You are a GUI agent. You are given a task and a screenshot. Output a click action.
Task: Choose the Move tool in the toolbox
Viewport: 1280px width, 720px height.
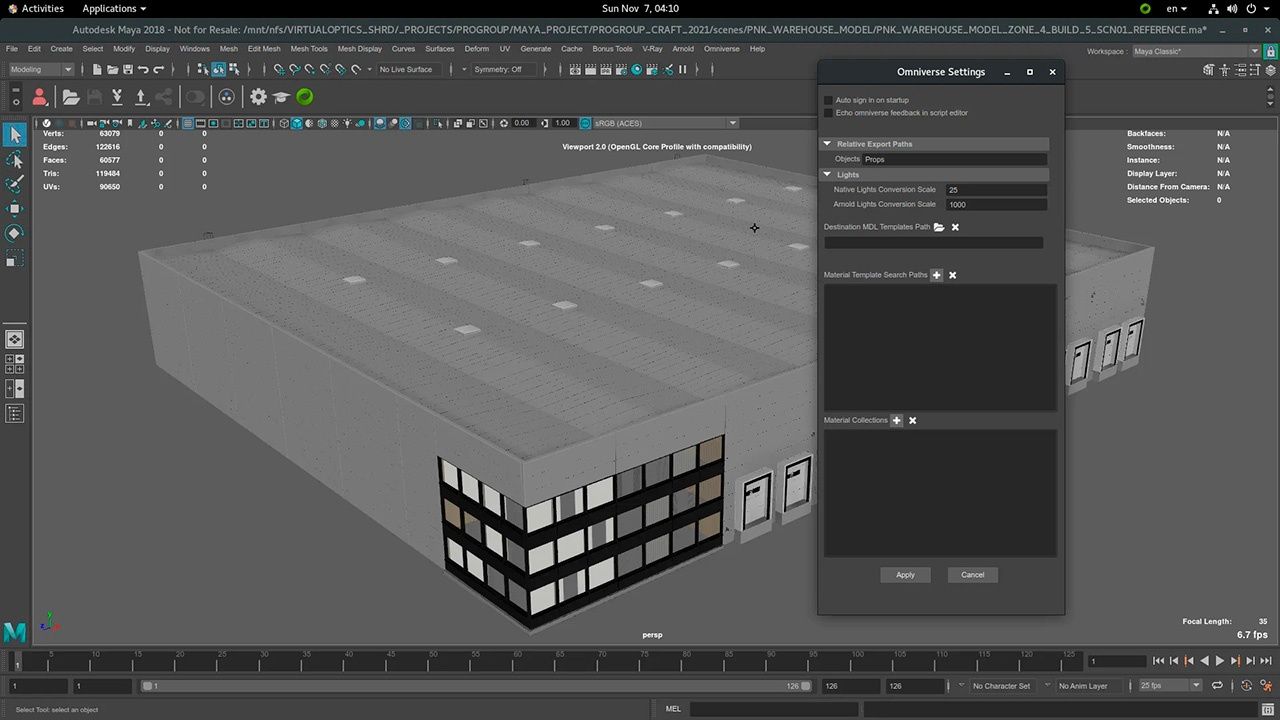click(x=15, y=208)
